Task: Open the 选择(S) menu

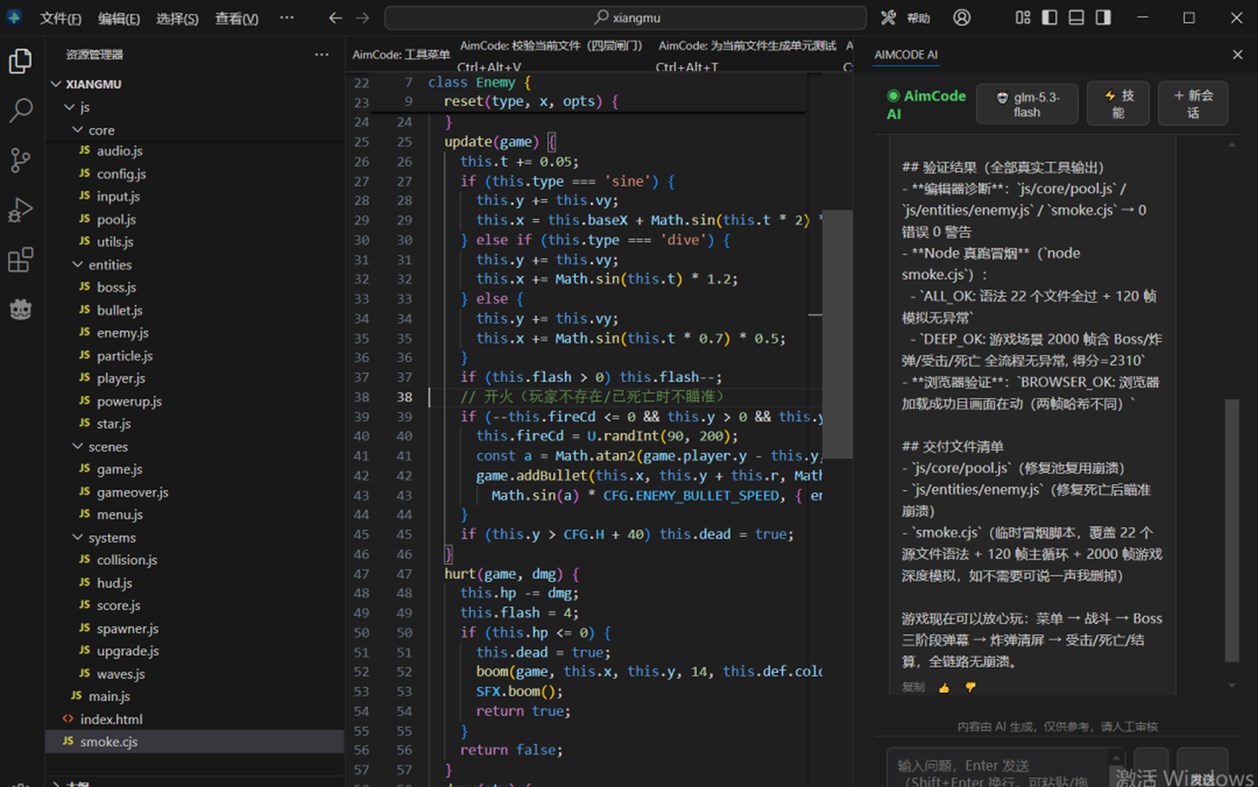Action: tap(178, 19)
